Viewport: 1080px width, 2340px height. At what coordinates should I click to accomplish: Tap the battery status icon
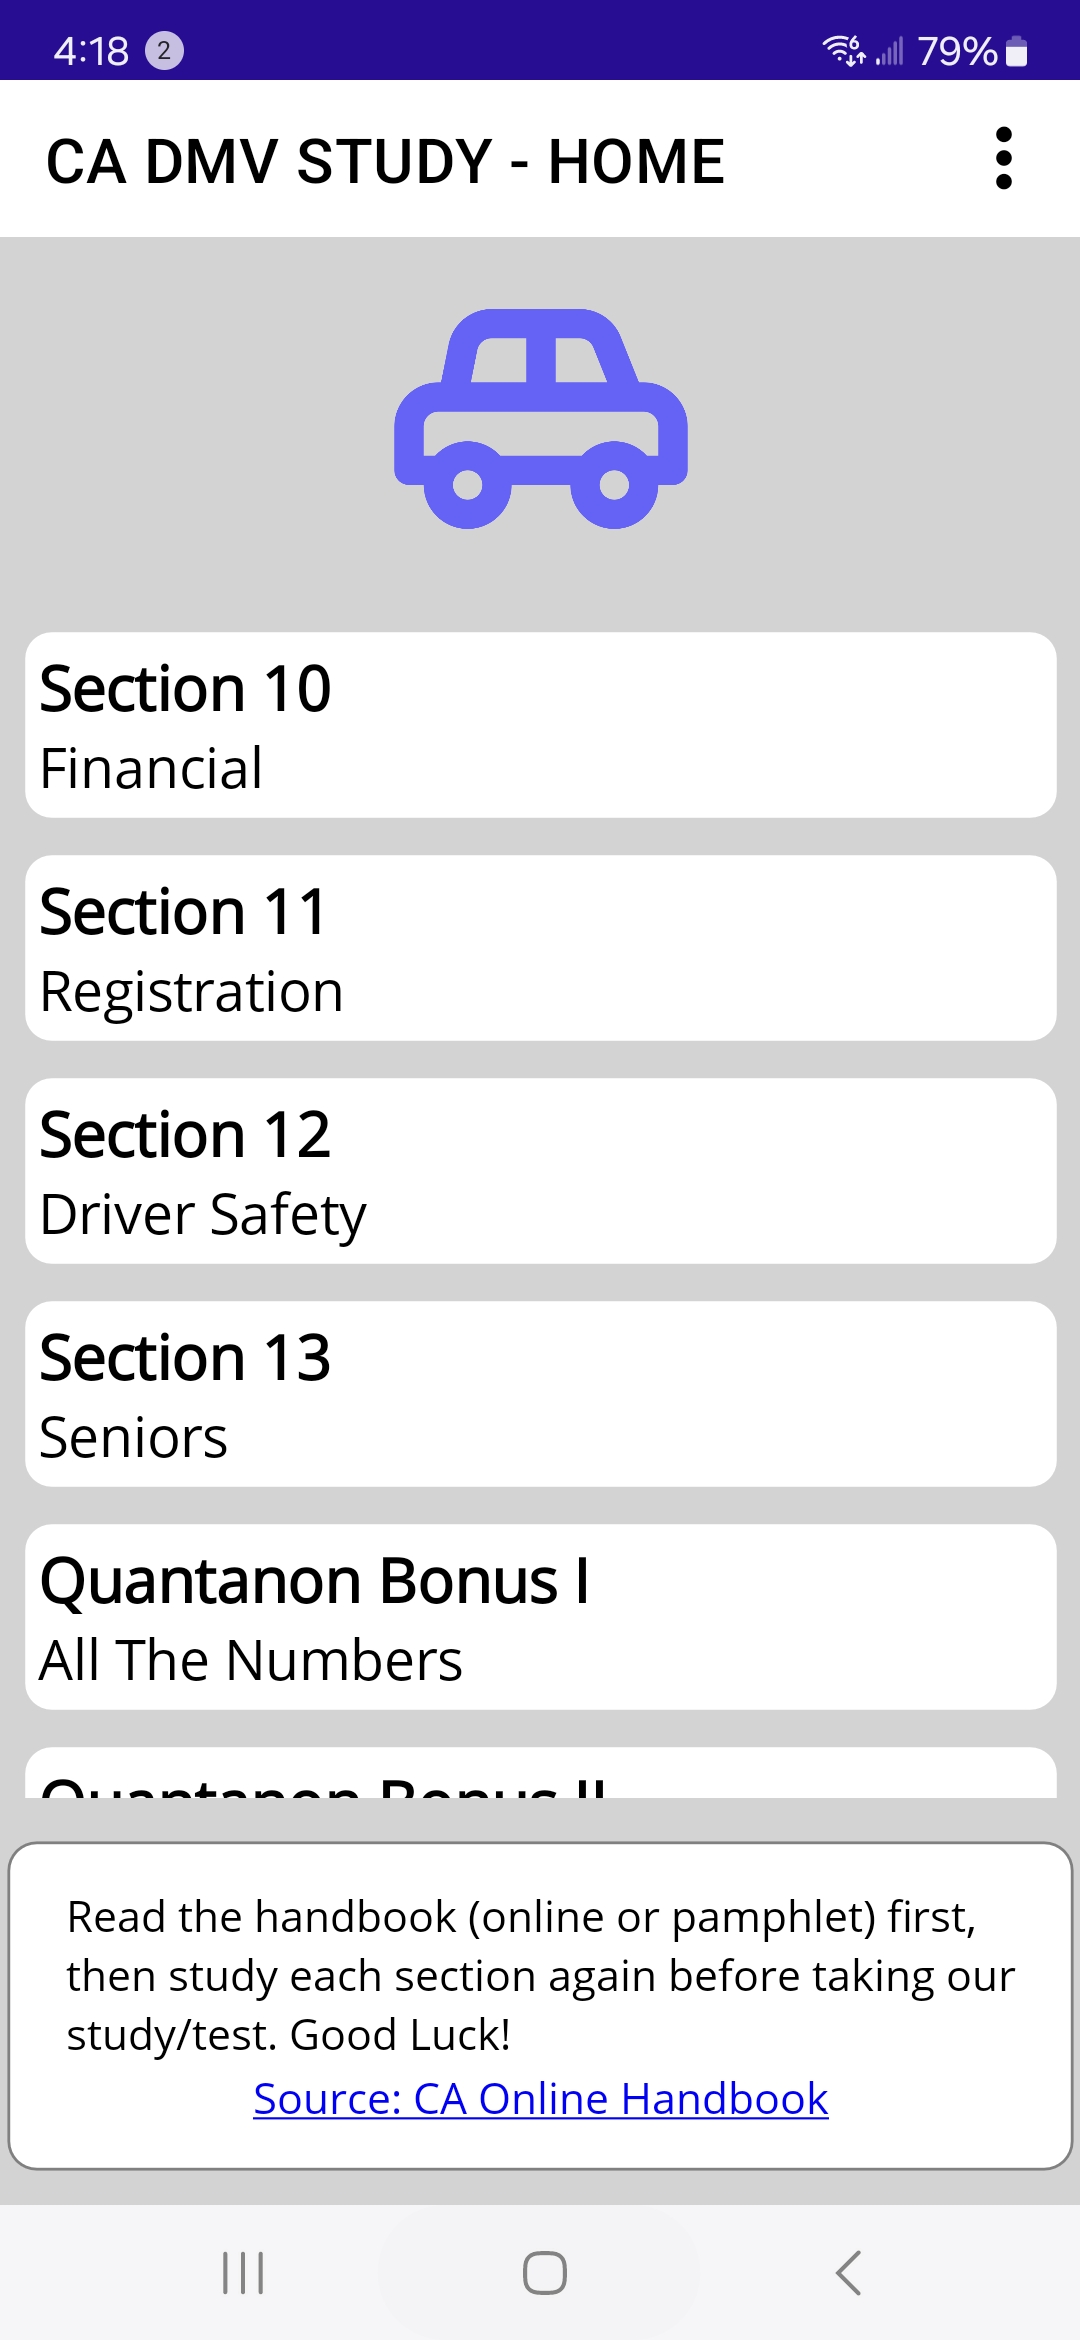[1017, 51]
